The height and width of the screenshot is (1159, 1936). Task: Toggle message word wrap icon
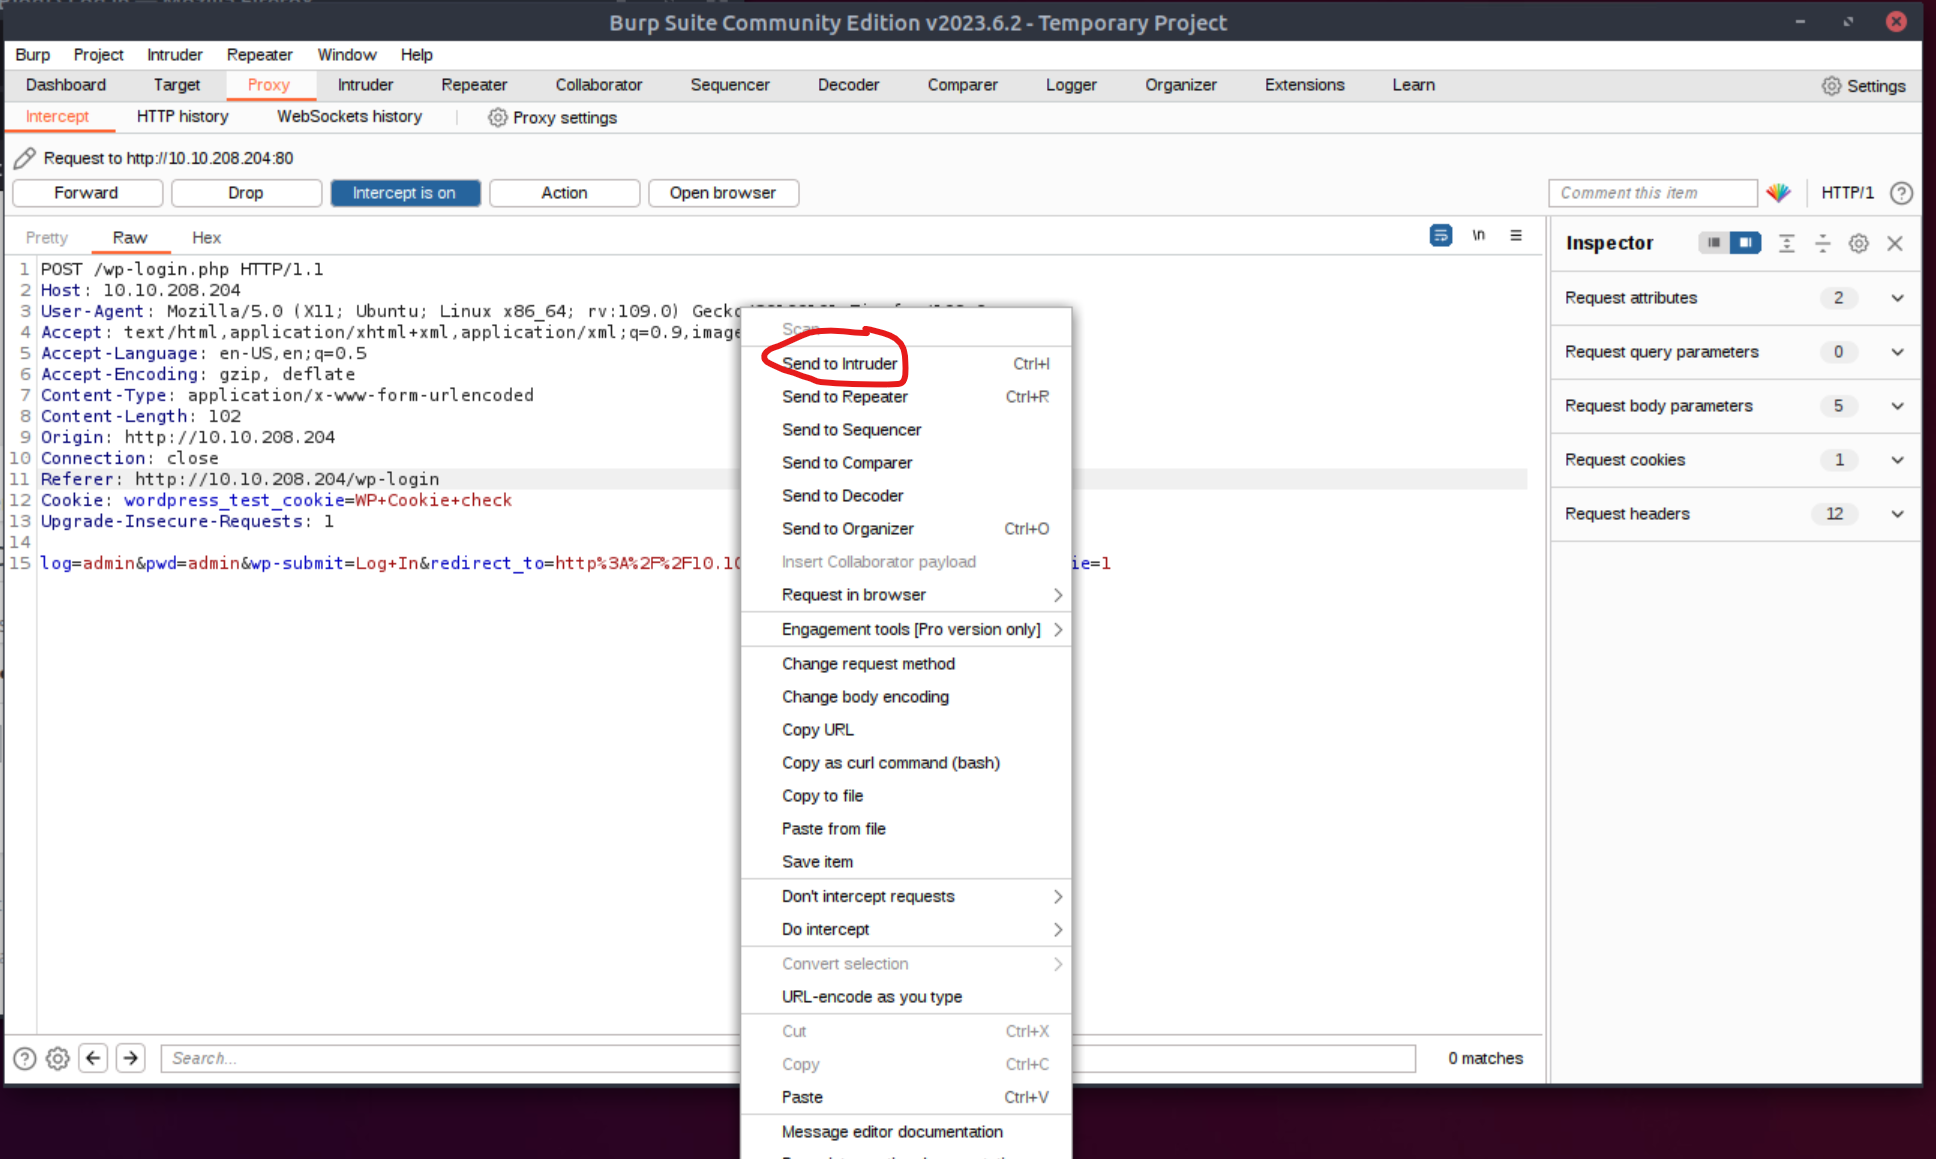(x=1440, y=236)
